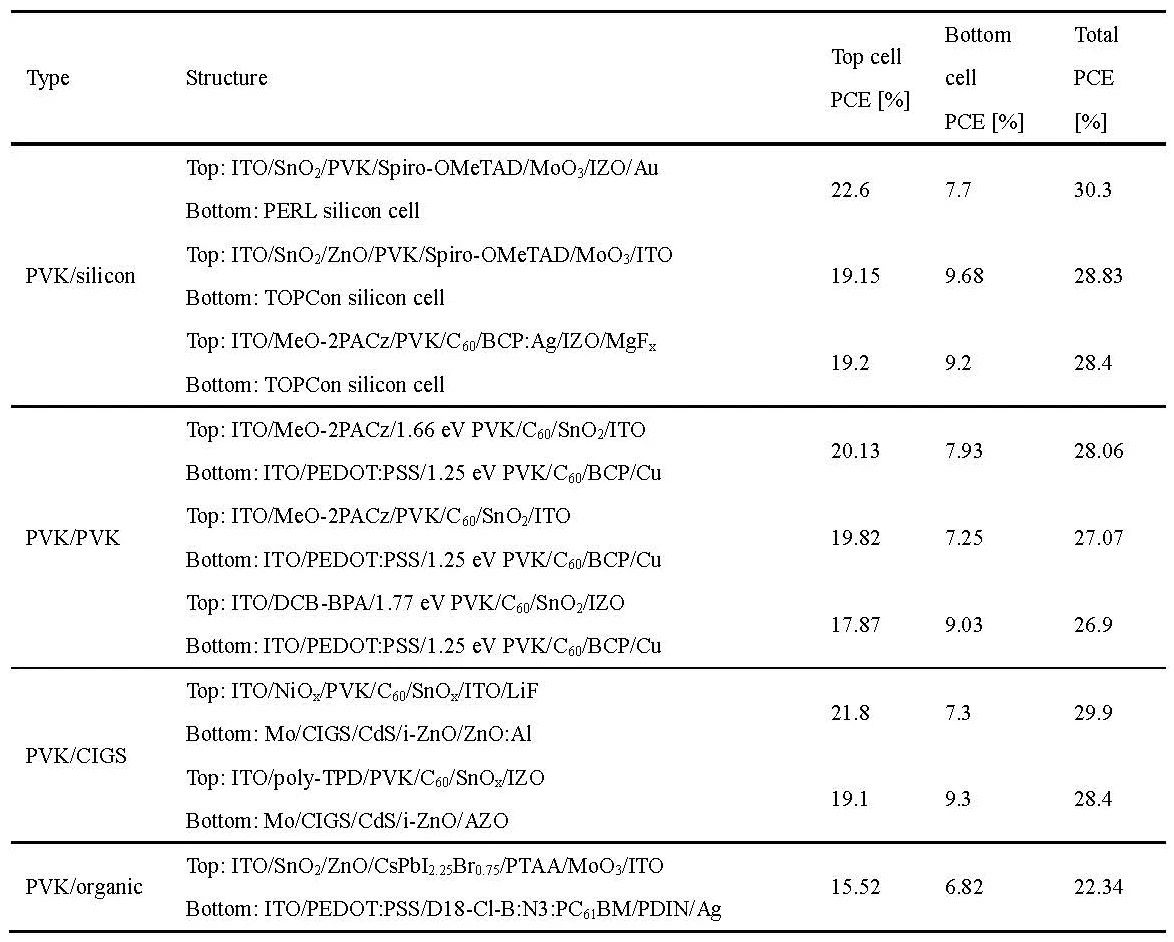Click the Total PCE column header
The image size is (1174, 942).
pos(1095,78)
